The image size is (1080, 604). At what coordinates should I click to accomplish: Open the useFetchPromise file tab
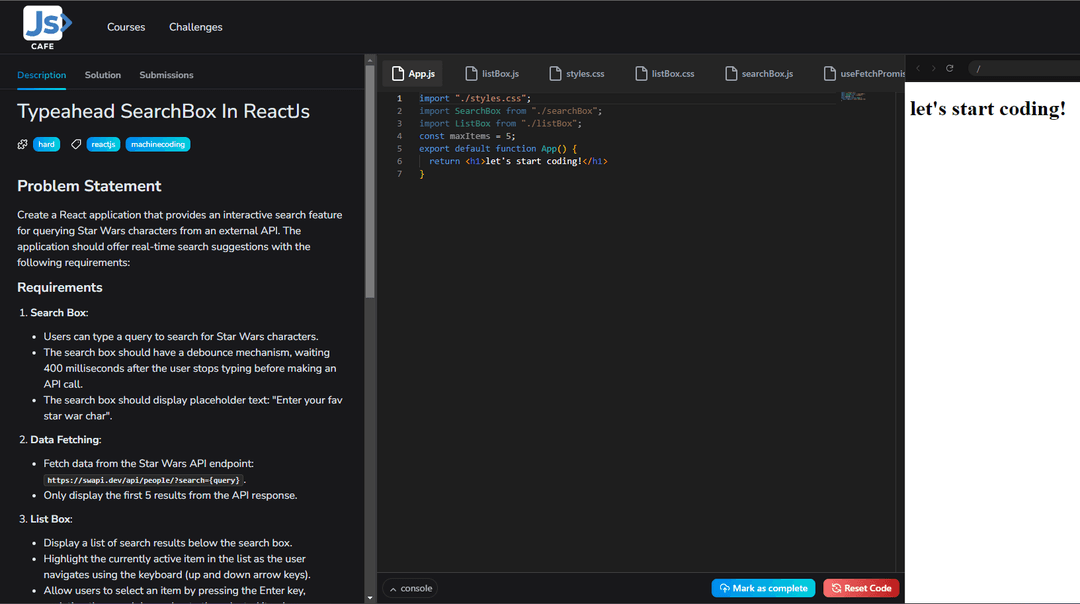(x=862, y=74)
